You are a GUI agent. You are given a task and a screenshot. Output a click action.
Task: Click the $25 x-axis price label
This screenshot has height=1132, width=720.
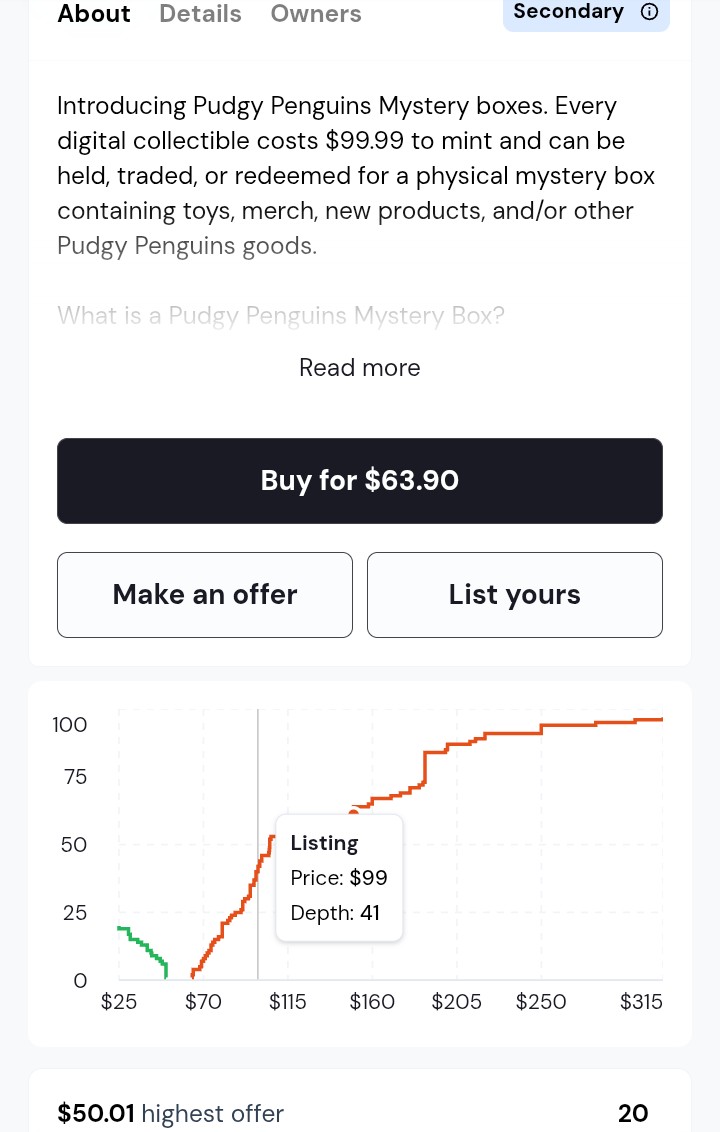pos(119,1002)
